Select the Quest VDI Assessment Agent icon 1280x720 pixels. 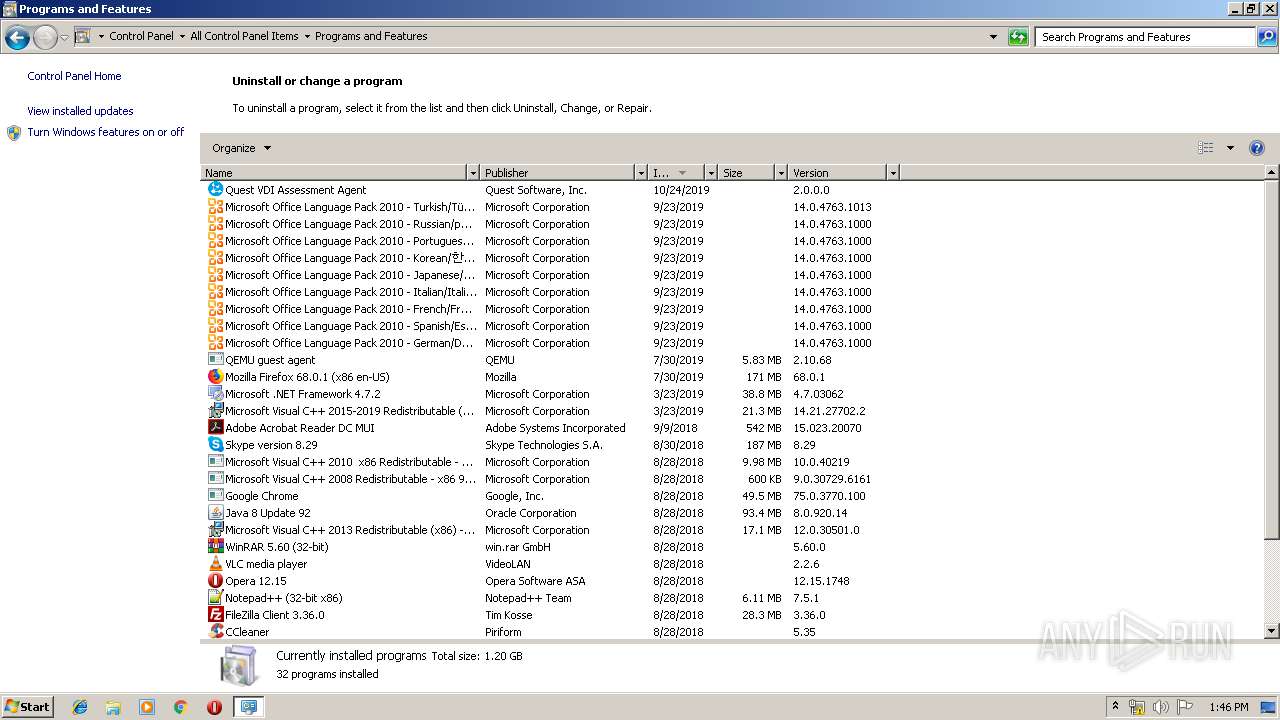[x=215, y=189]
